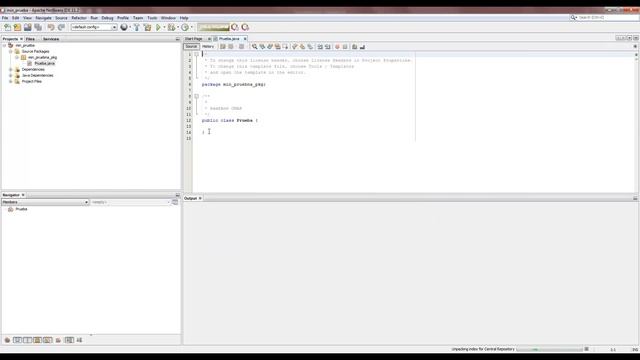Open the Members dropdown in Navigator
Screen dimensions: 640x360
click(x=45, y=202)
